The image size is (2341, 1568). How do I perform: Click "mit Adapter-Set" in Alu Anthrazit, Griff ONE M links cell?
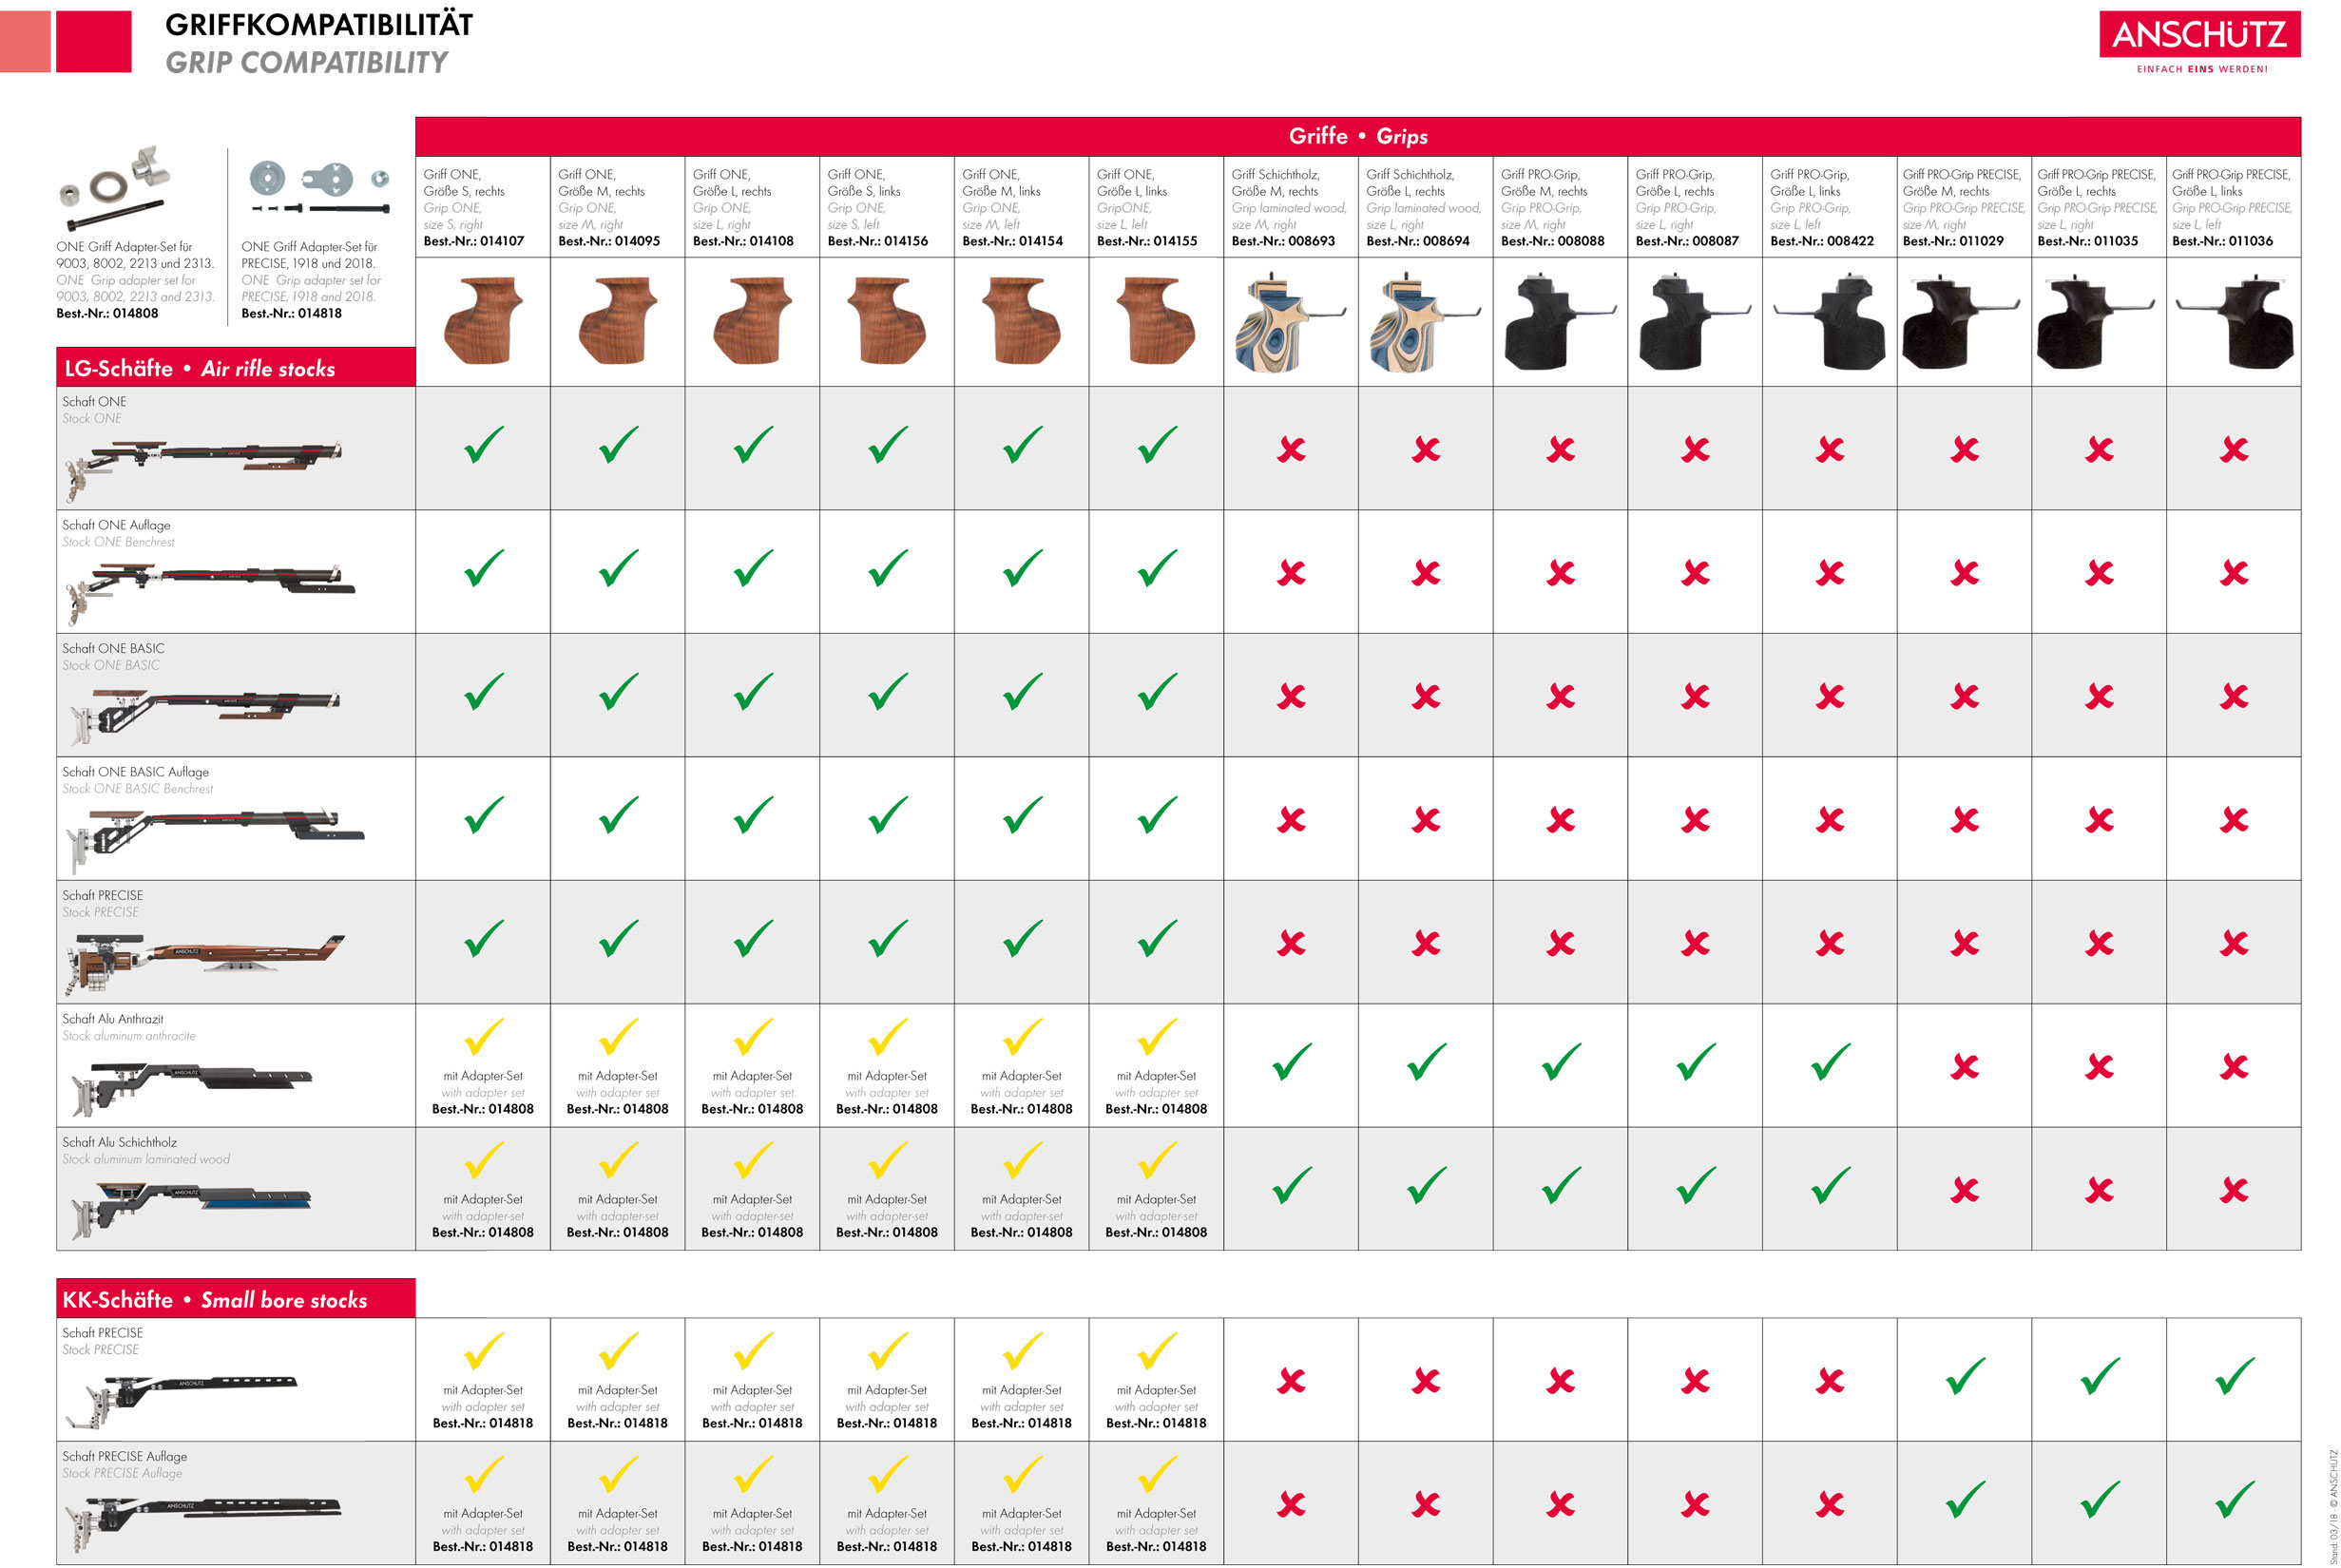(1021, 1076)
